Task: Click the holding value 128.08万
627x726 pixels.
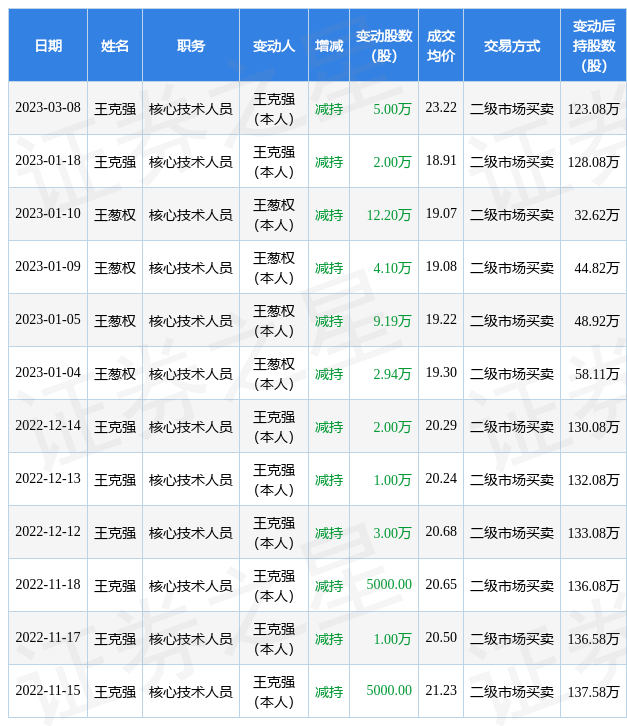Action: point(593,162)
